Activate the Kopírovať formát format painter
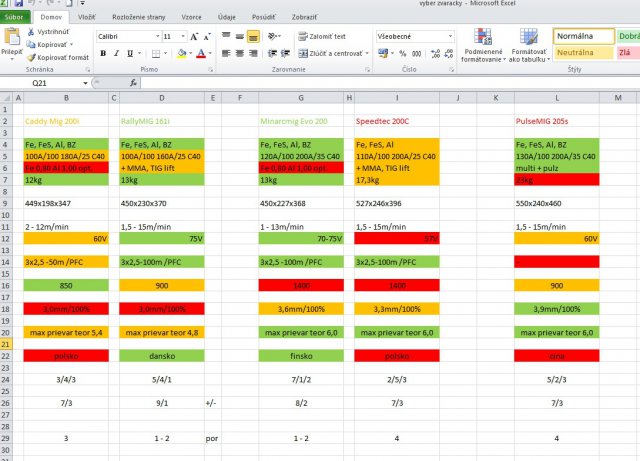 tap(58, 58)
